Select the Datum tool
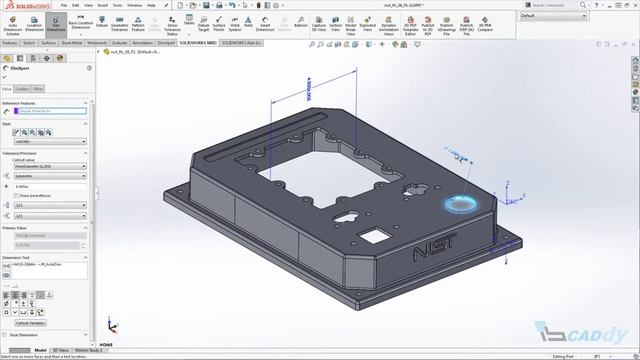Image resolution: width=640 pixels, height=360 pixels. coord(102,22)
